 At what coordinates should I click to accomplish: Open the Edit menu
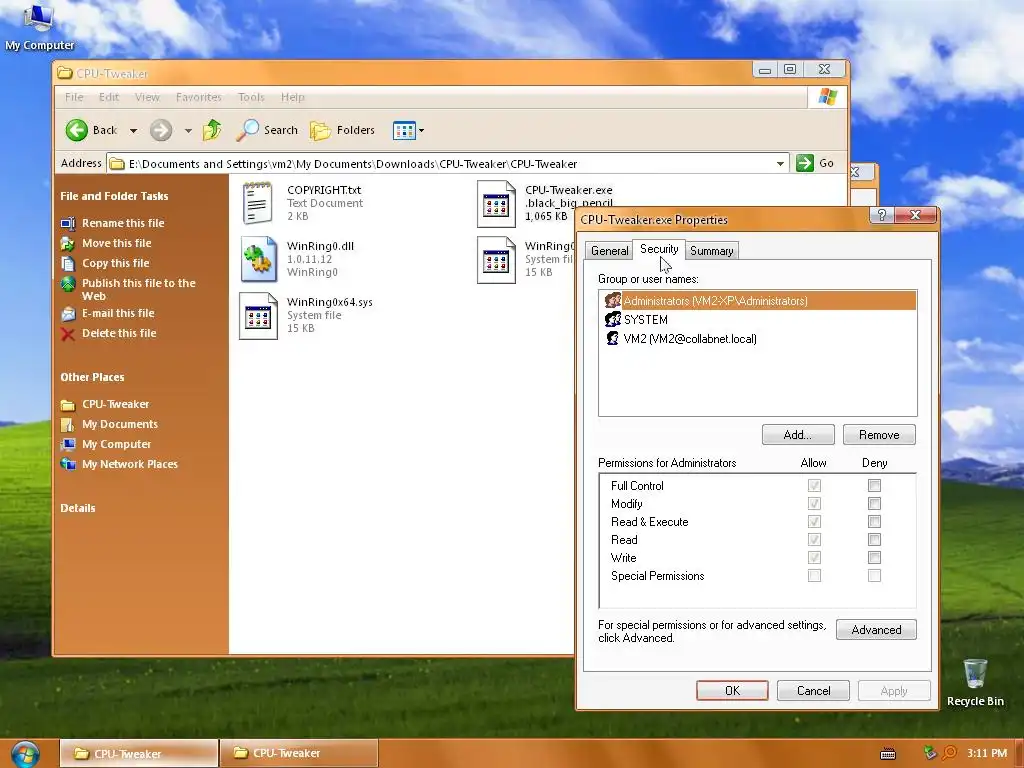(109, 97)
